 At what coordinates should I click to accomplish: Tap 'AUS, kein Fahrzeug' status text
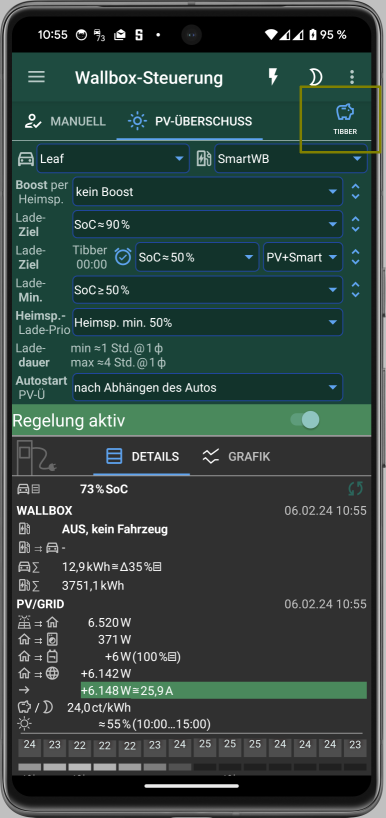(x=115, y=530)
